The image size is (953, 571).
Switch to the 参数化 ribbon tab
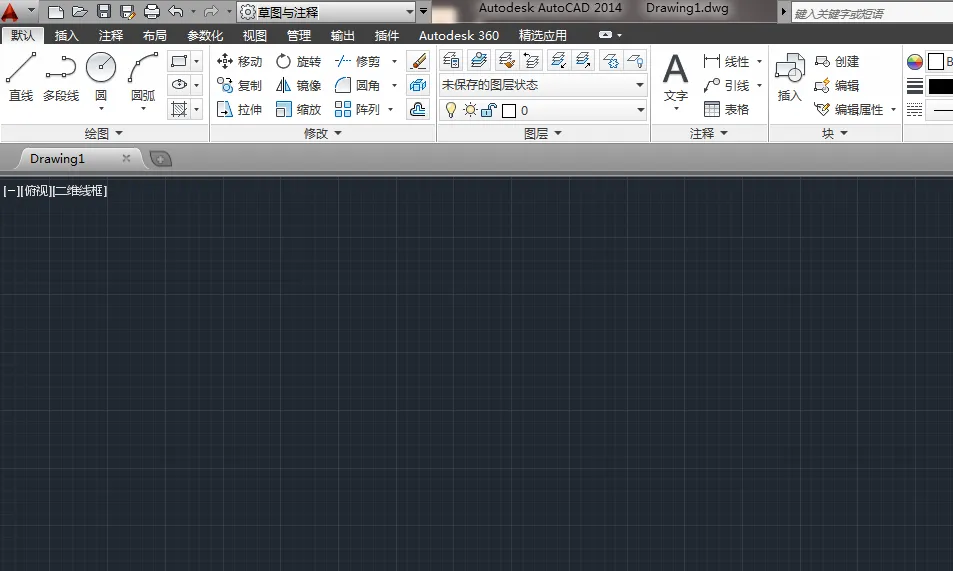[205, 36]
